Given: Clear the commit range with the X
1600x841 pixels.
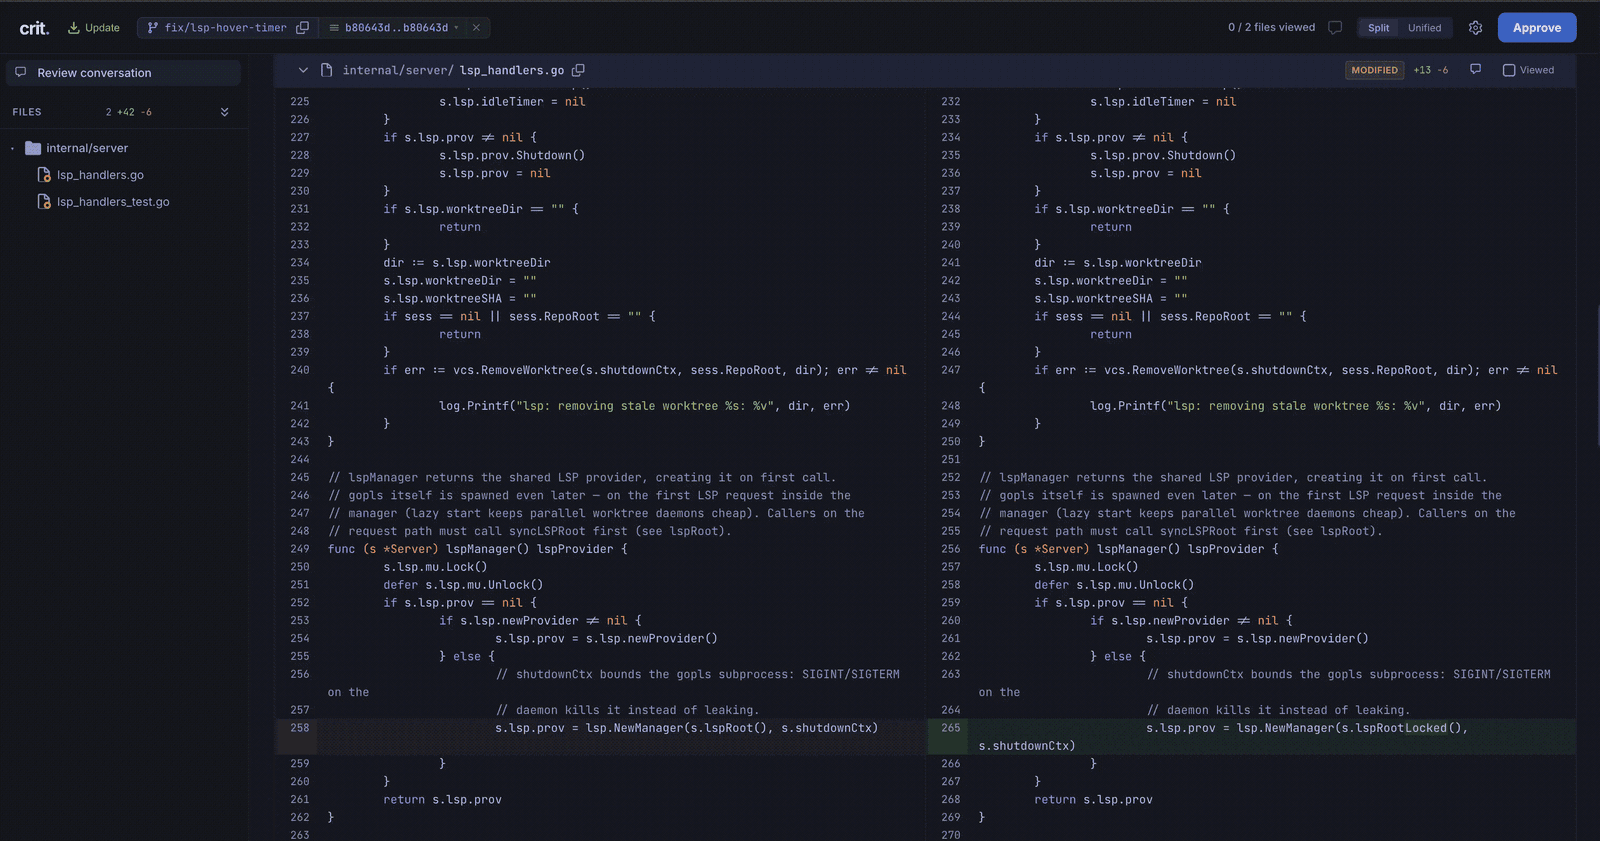Looking at the screenshot, I should [x=476, y=28].
